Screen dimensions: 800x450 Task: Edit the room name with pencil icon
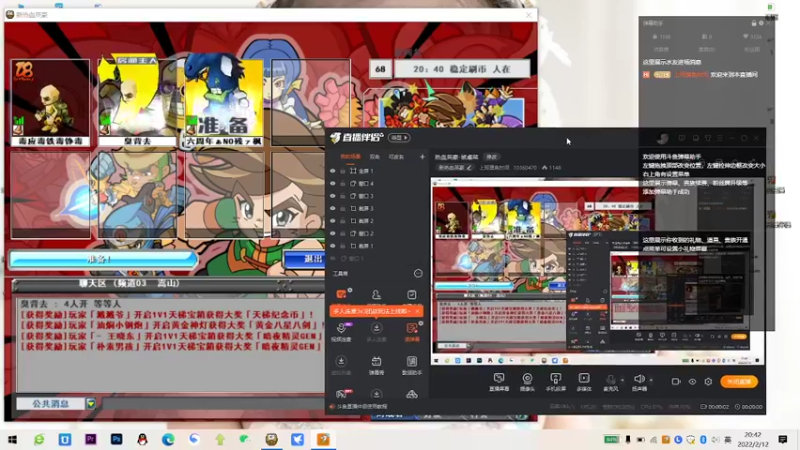tap(469, 167)
